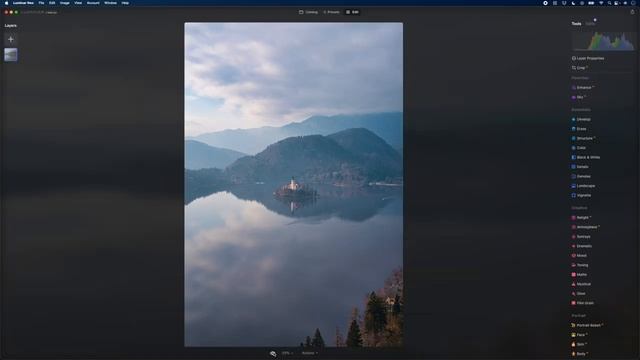Open the Help menu
The height and width of the screenshot is (360, 640).
[125, 3]
